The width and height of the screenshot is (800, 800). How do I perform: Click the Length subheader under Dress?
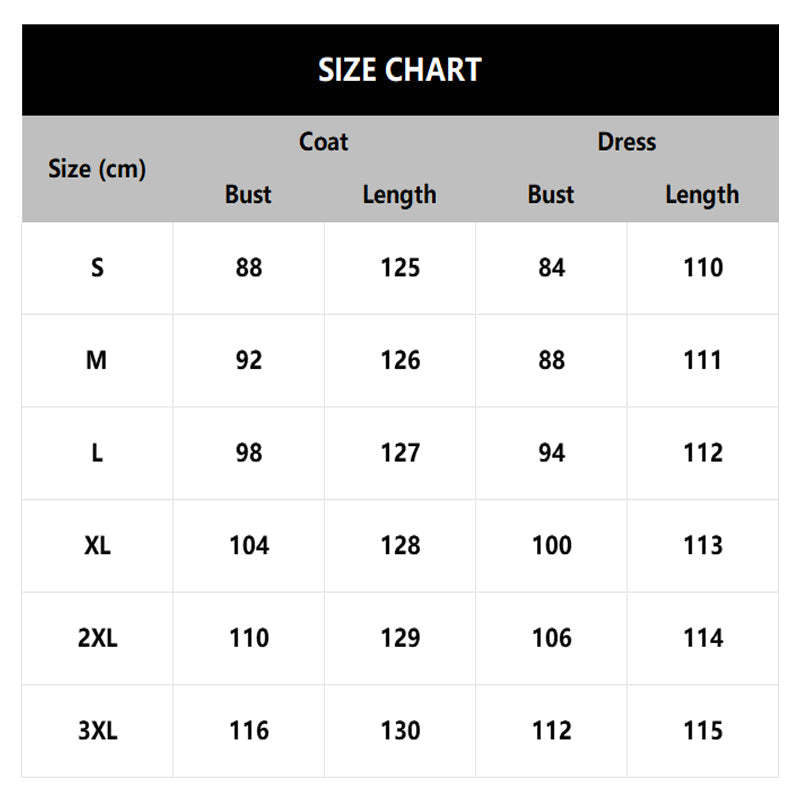click(x=702, y=194)
